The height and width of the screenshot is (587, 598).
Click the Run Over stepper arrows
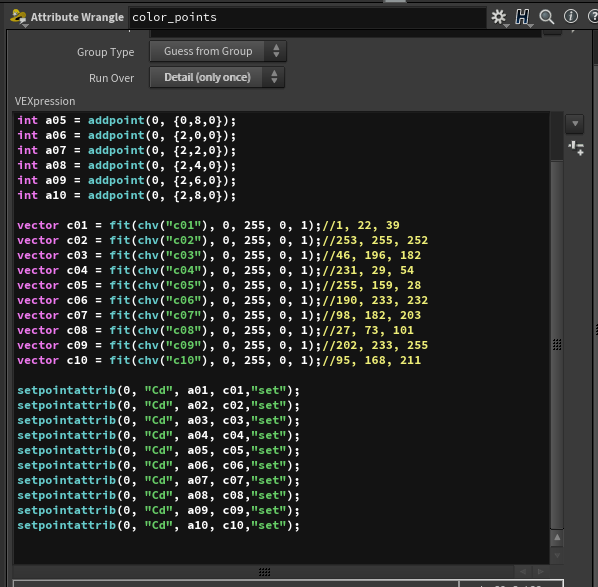click(x=274, y=77)
